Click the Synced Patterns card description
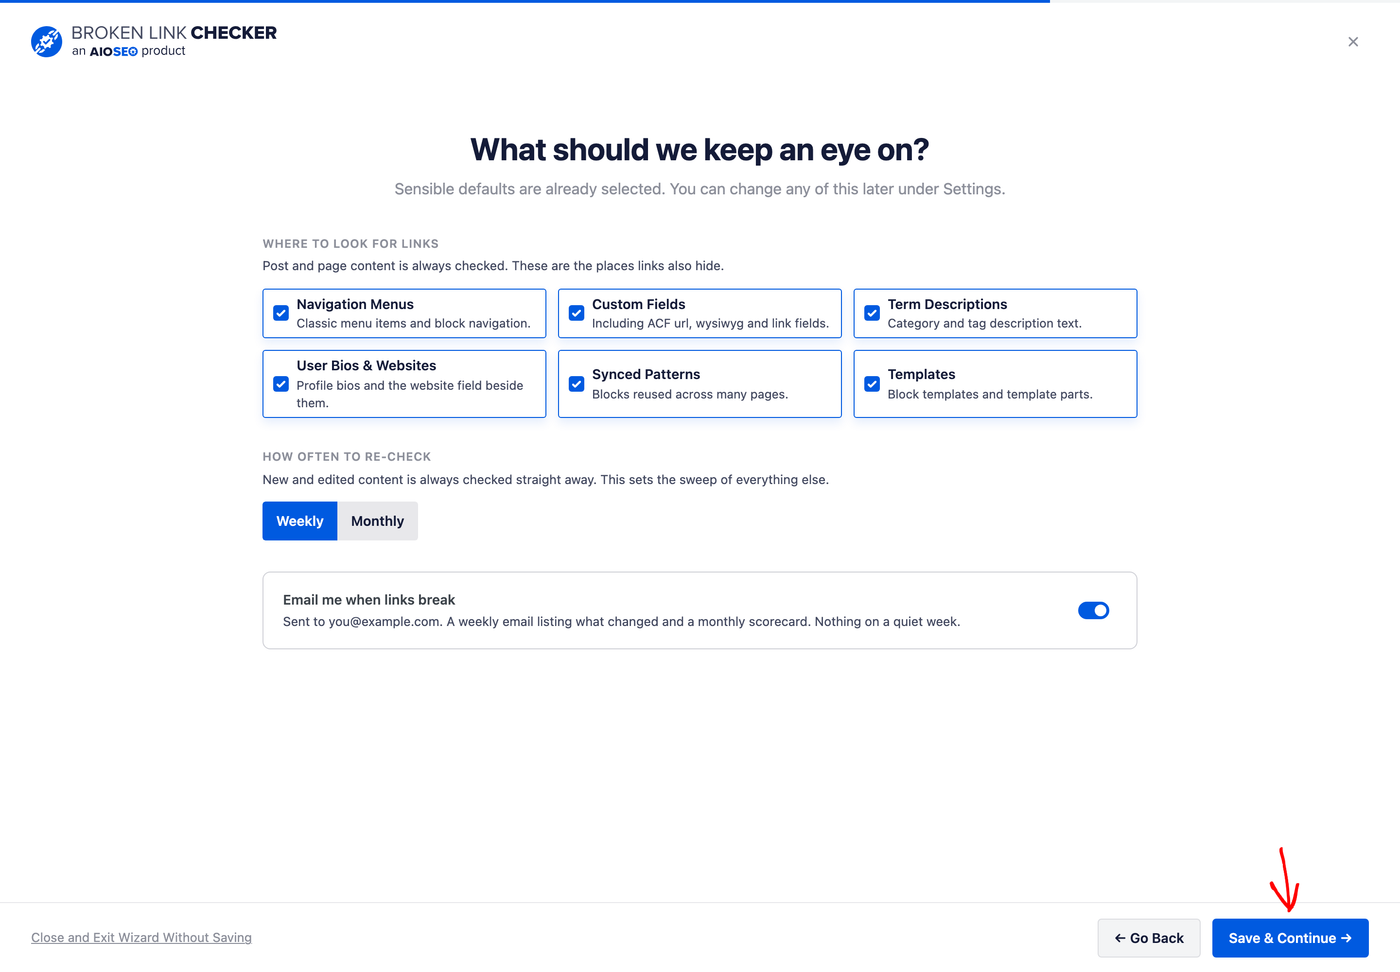 coord(690,394)
